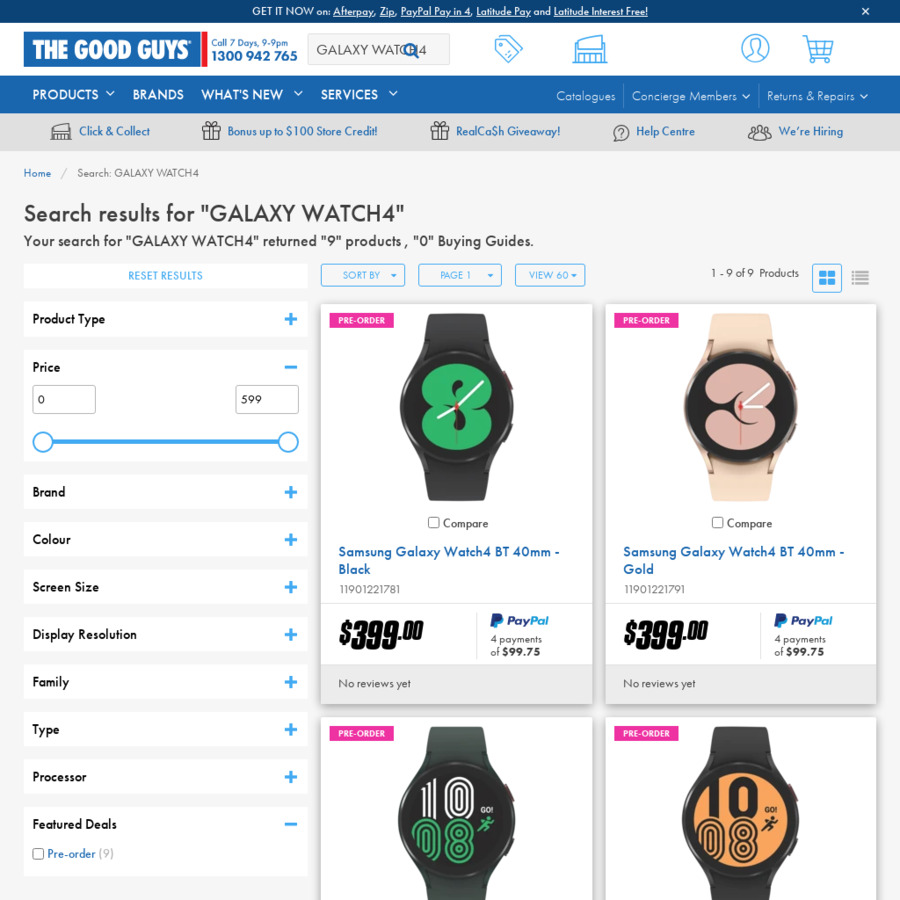Expand the Brand filter section
This screenshot has height=900, width=900.
290,492
